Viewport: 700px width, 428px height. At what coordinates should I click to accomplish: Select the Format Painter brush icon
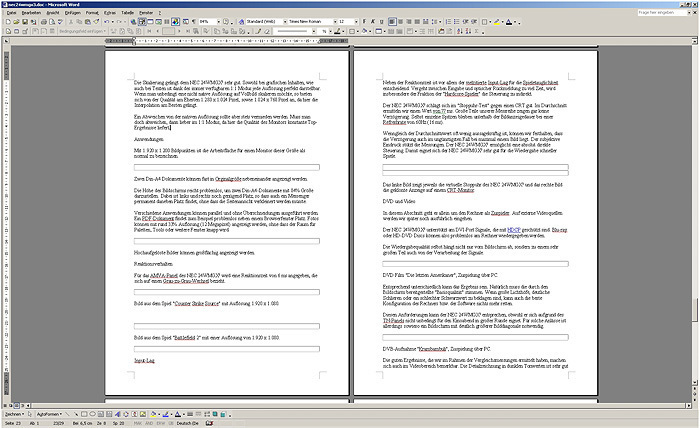96,21
